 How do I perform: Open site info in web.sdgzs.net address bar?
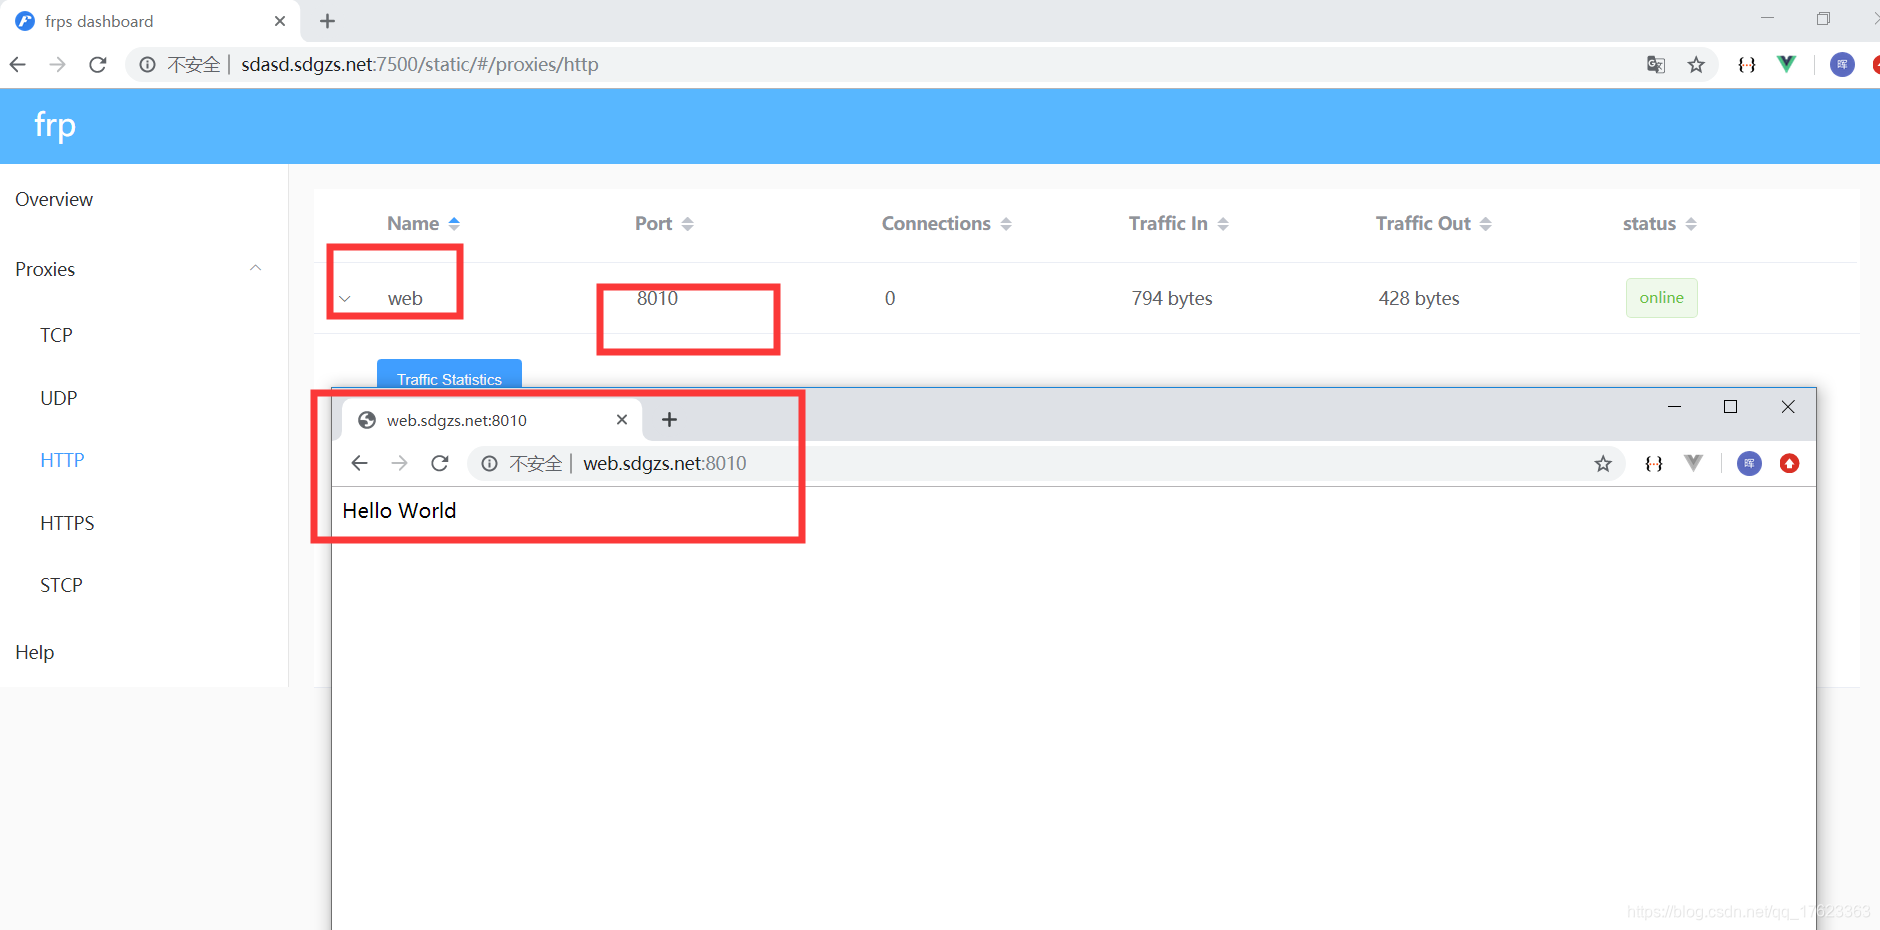[x=489, y=463]
